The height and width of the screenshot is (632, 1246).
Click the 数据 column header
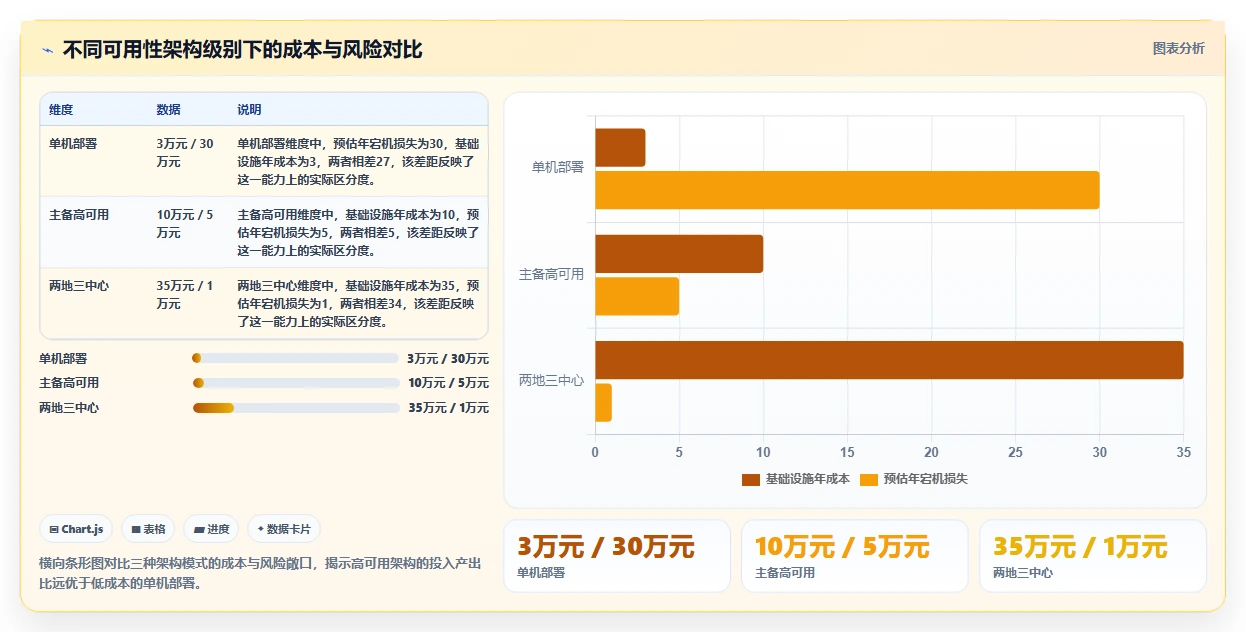(169, 110)
